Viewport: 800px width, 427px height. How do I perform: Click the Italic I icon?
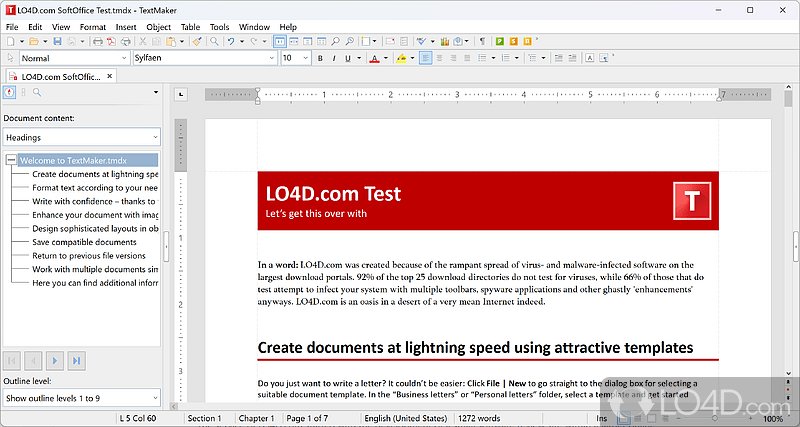coord(334,58)
